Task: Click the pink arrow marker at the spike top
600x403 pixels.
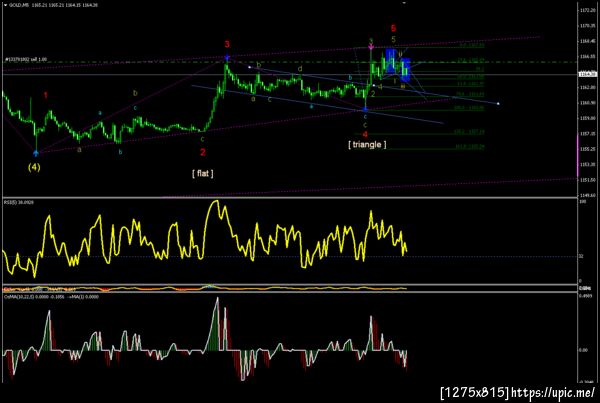Action: 371,47
